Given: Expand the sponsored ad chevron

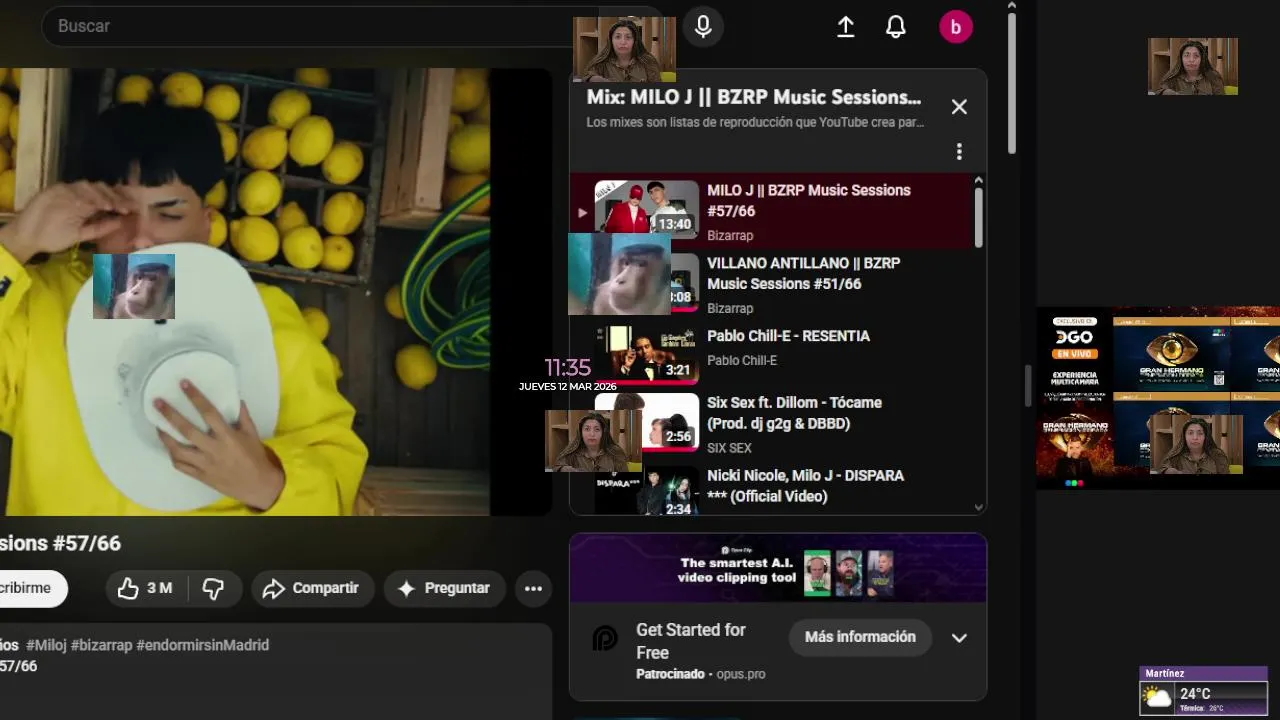Looking at the screenshot, I should click(959, 638).
